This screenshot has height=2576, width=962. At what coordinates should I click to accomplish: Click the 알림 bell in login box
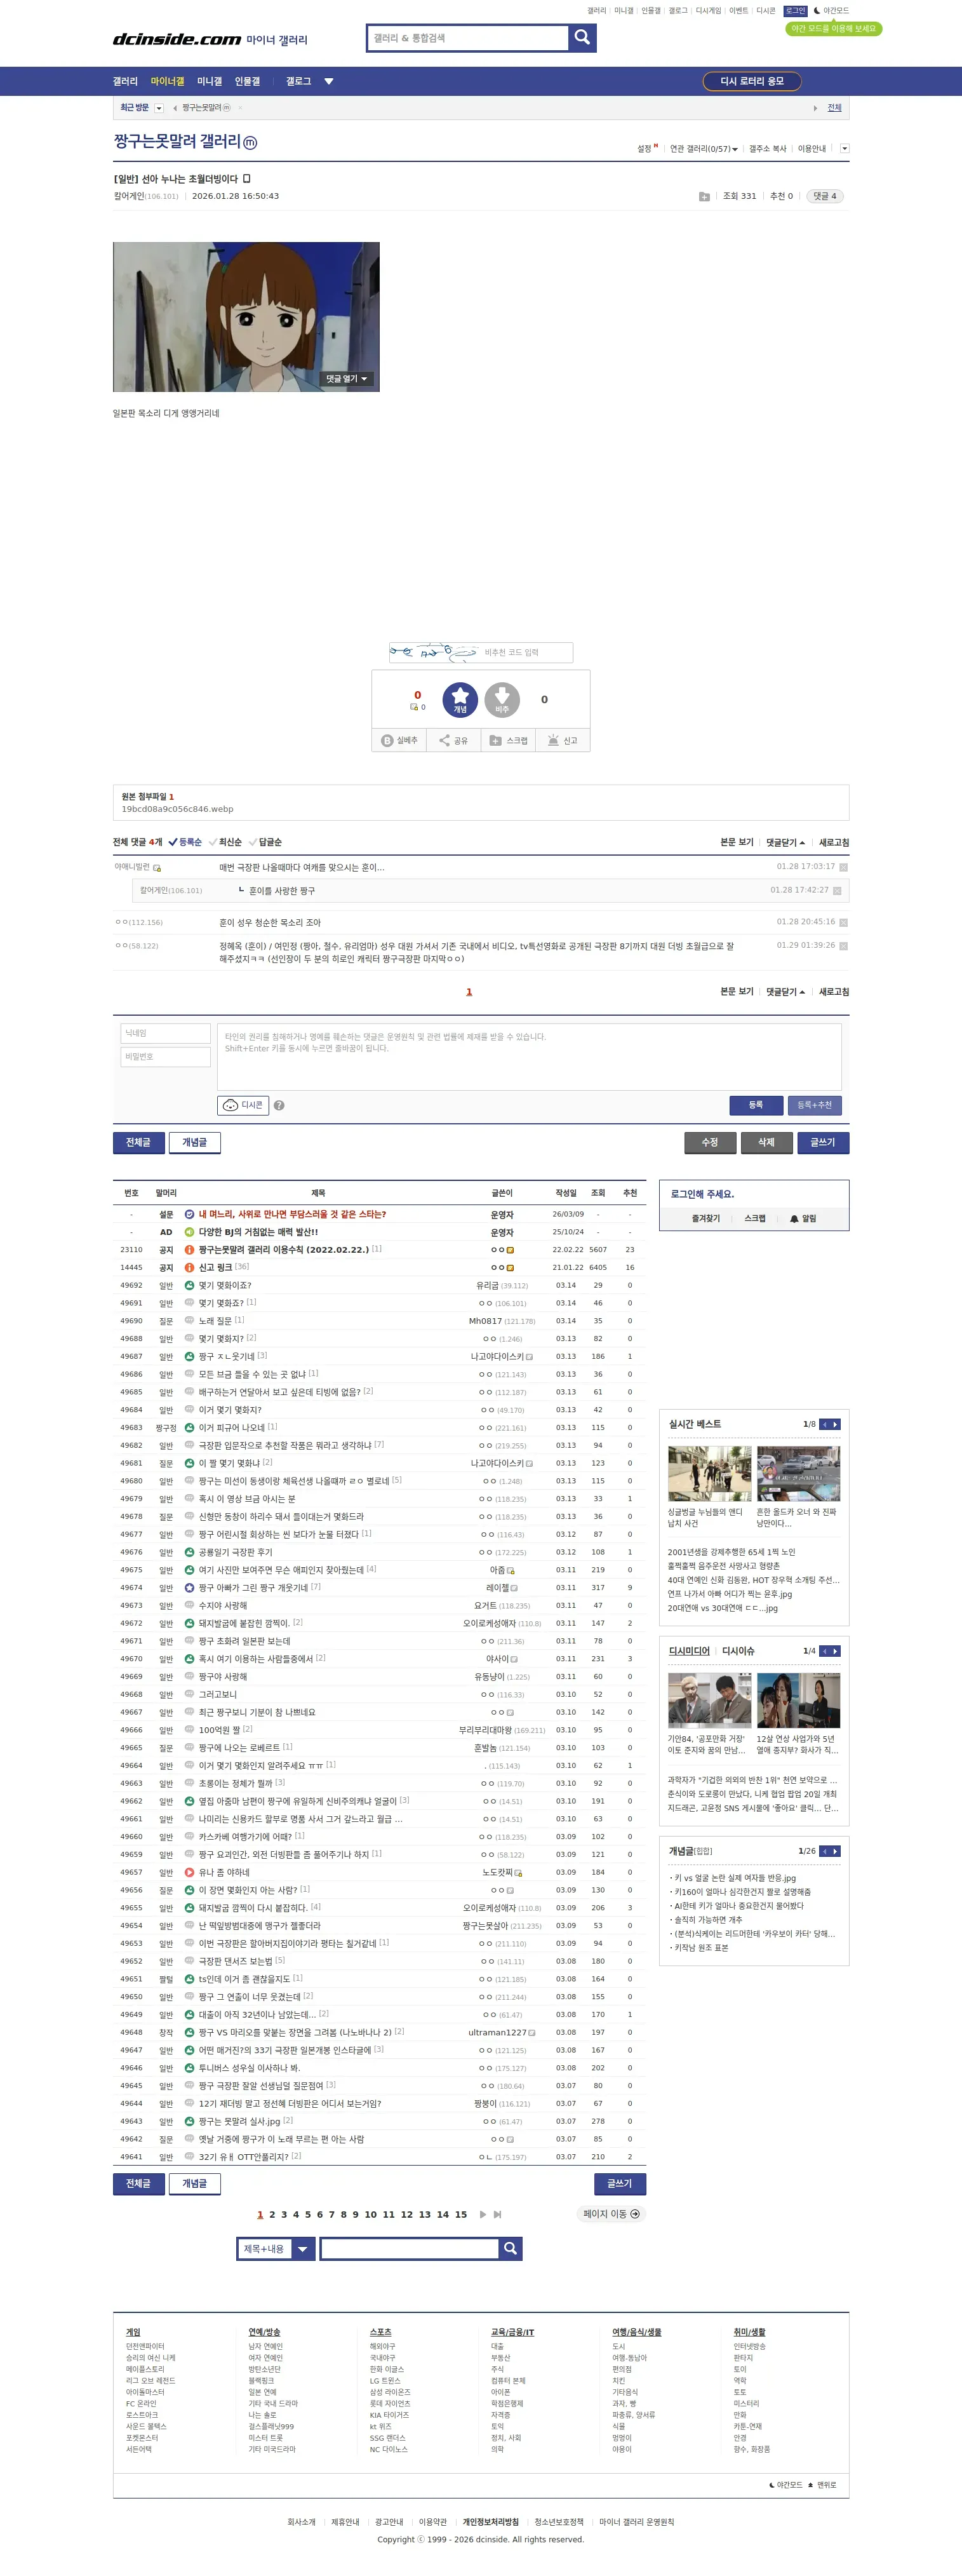click(803, 1218)
